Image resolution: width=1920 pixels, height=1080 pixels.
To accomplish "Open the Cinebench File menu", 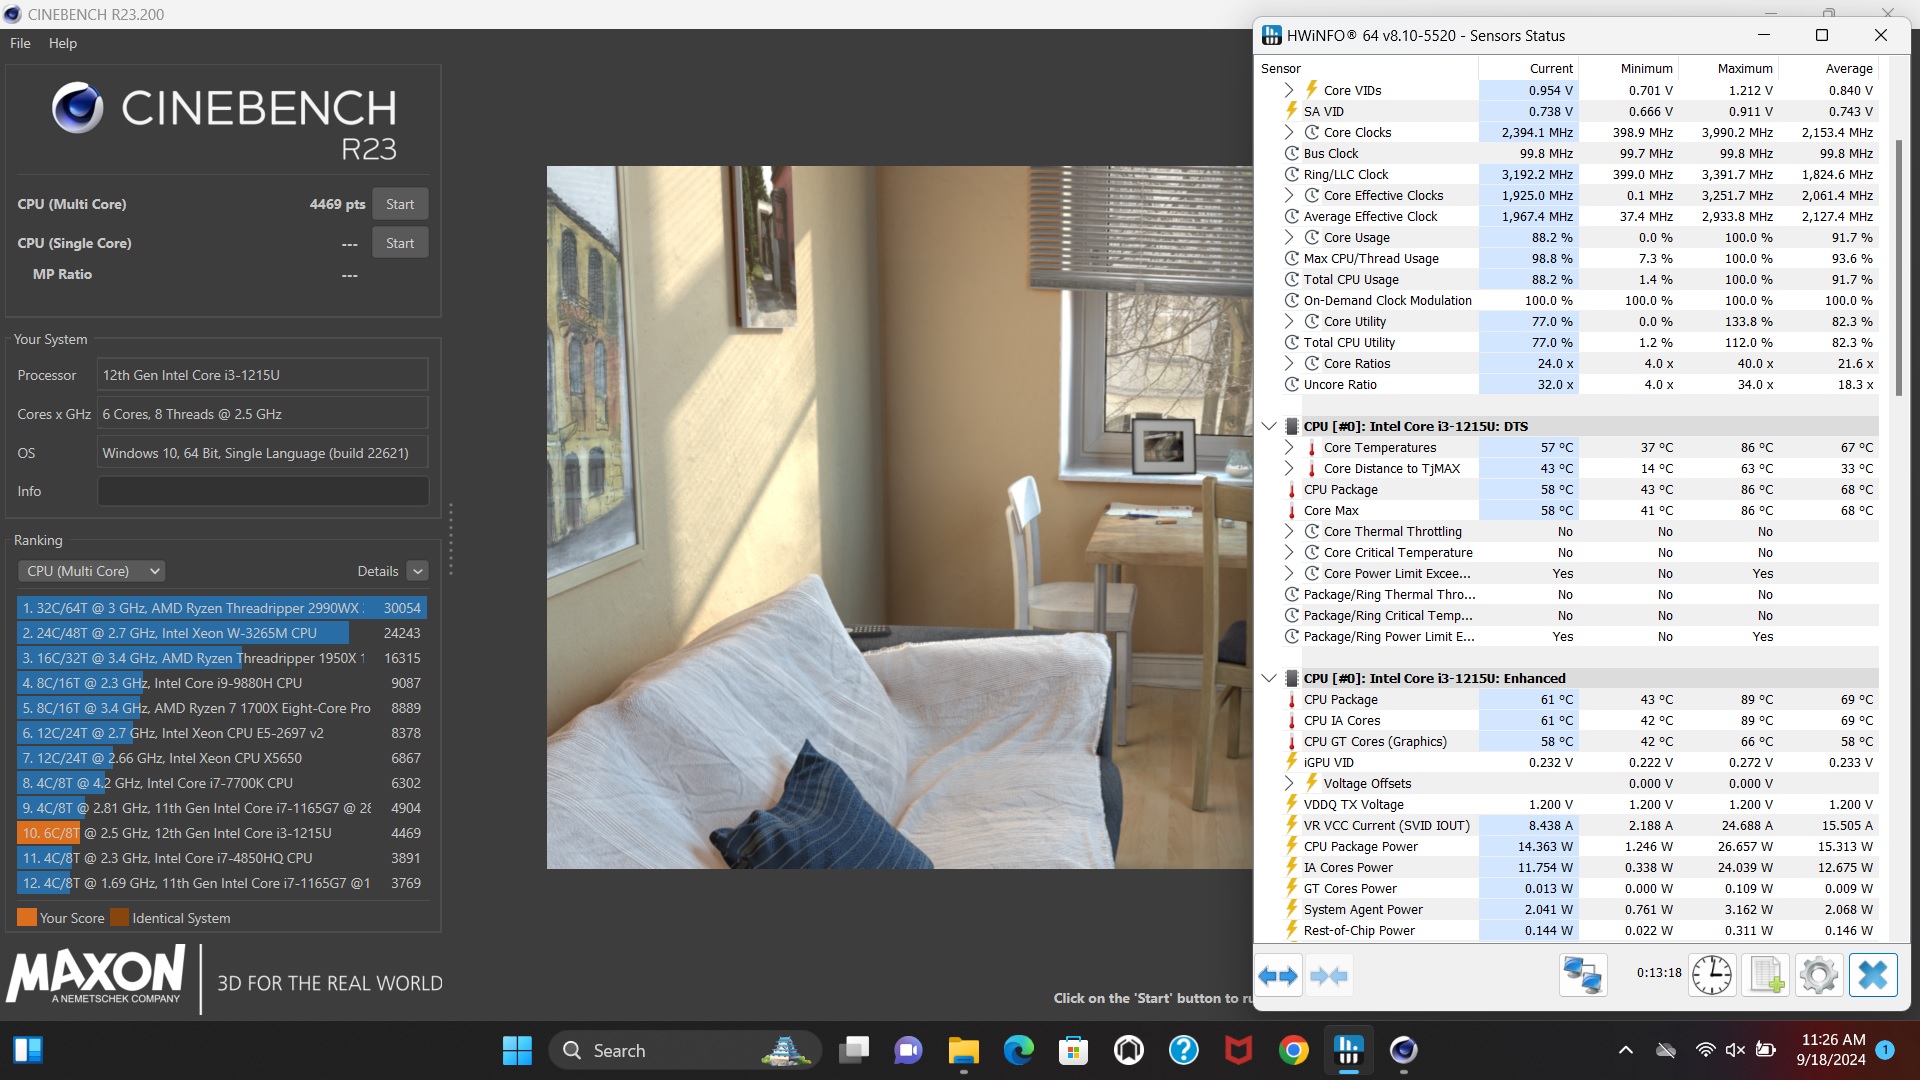I will pyautogui.click(x=20, y=43).
